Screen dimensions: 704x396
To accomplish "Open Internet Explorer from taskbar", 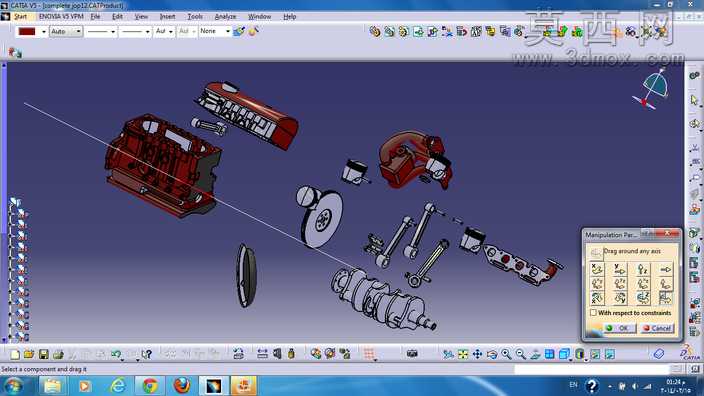I will 118,386.
